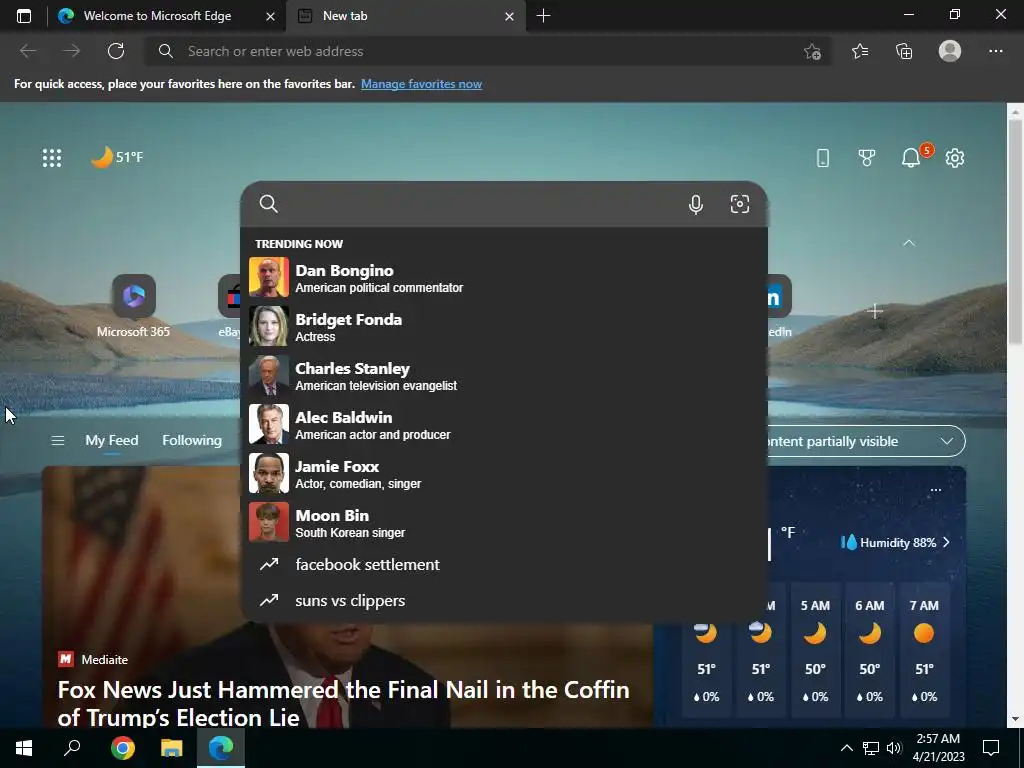Select Jamie Foxx trending suggestion
Screen dimensions: 1024x768
pos(504,473)
